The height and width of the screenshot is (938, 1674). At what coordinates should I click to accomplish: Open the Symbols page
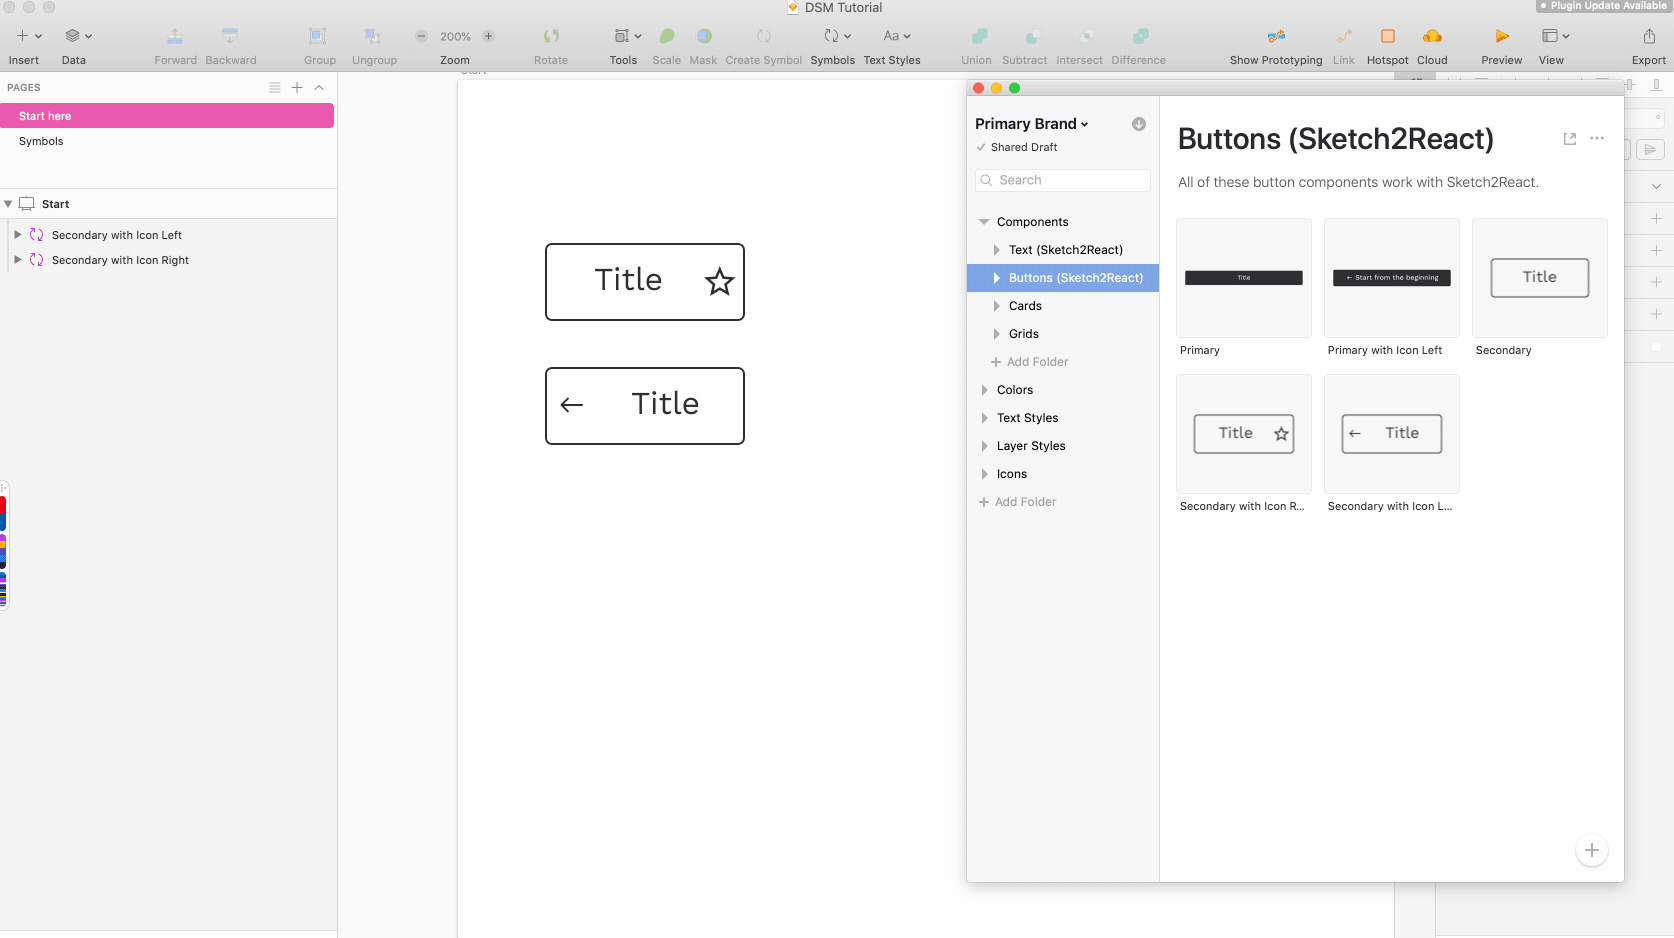40,141
